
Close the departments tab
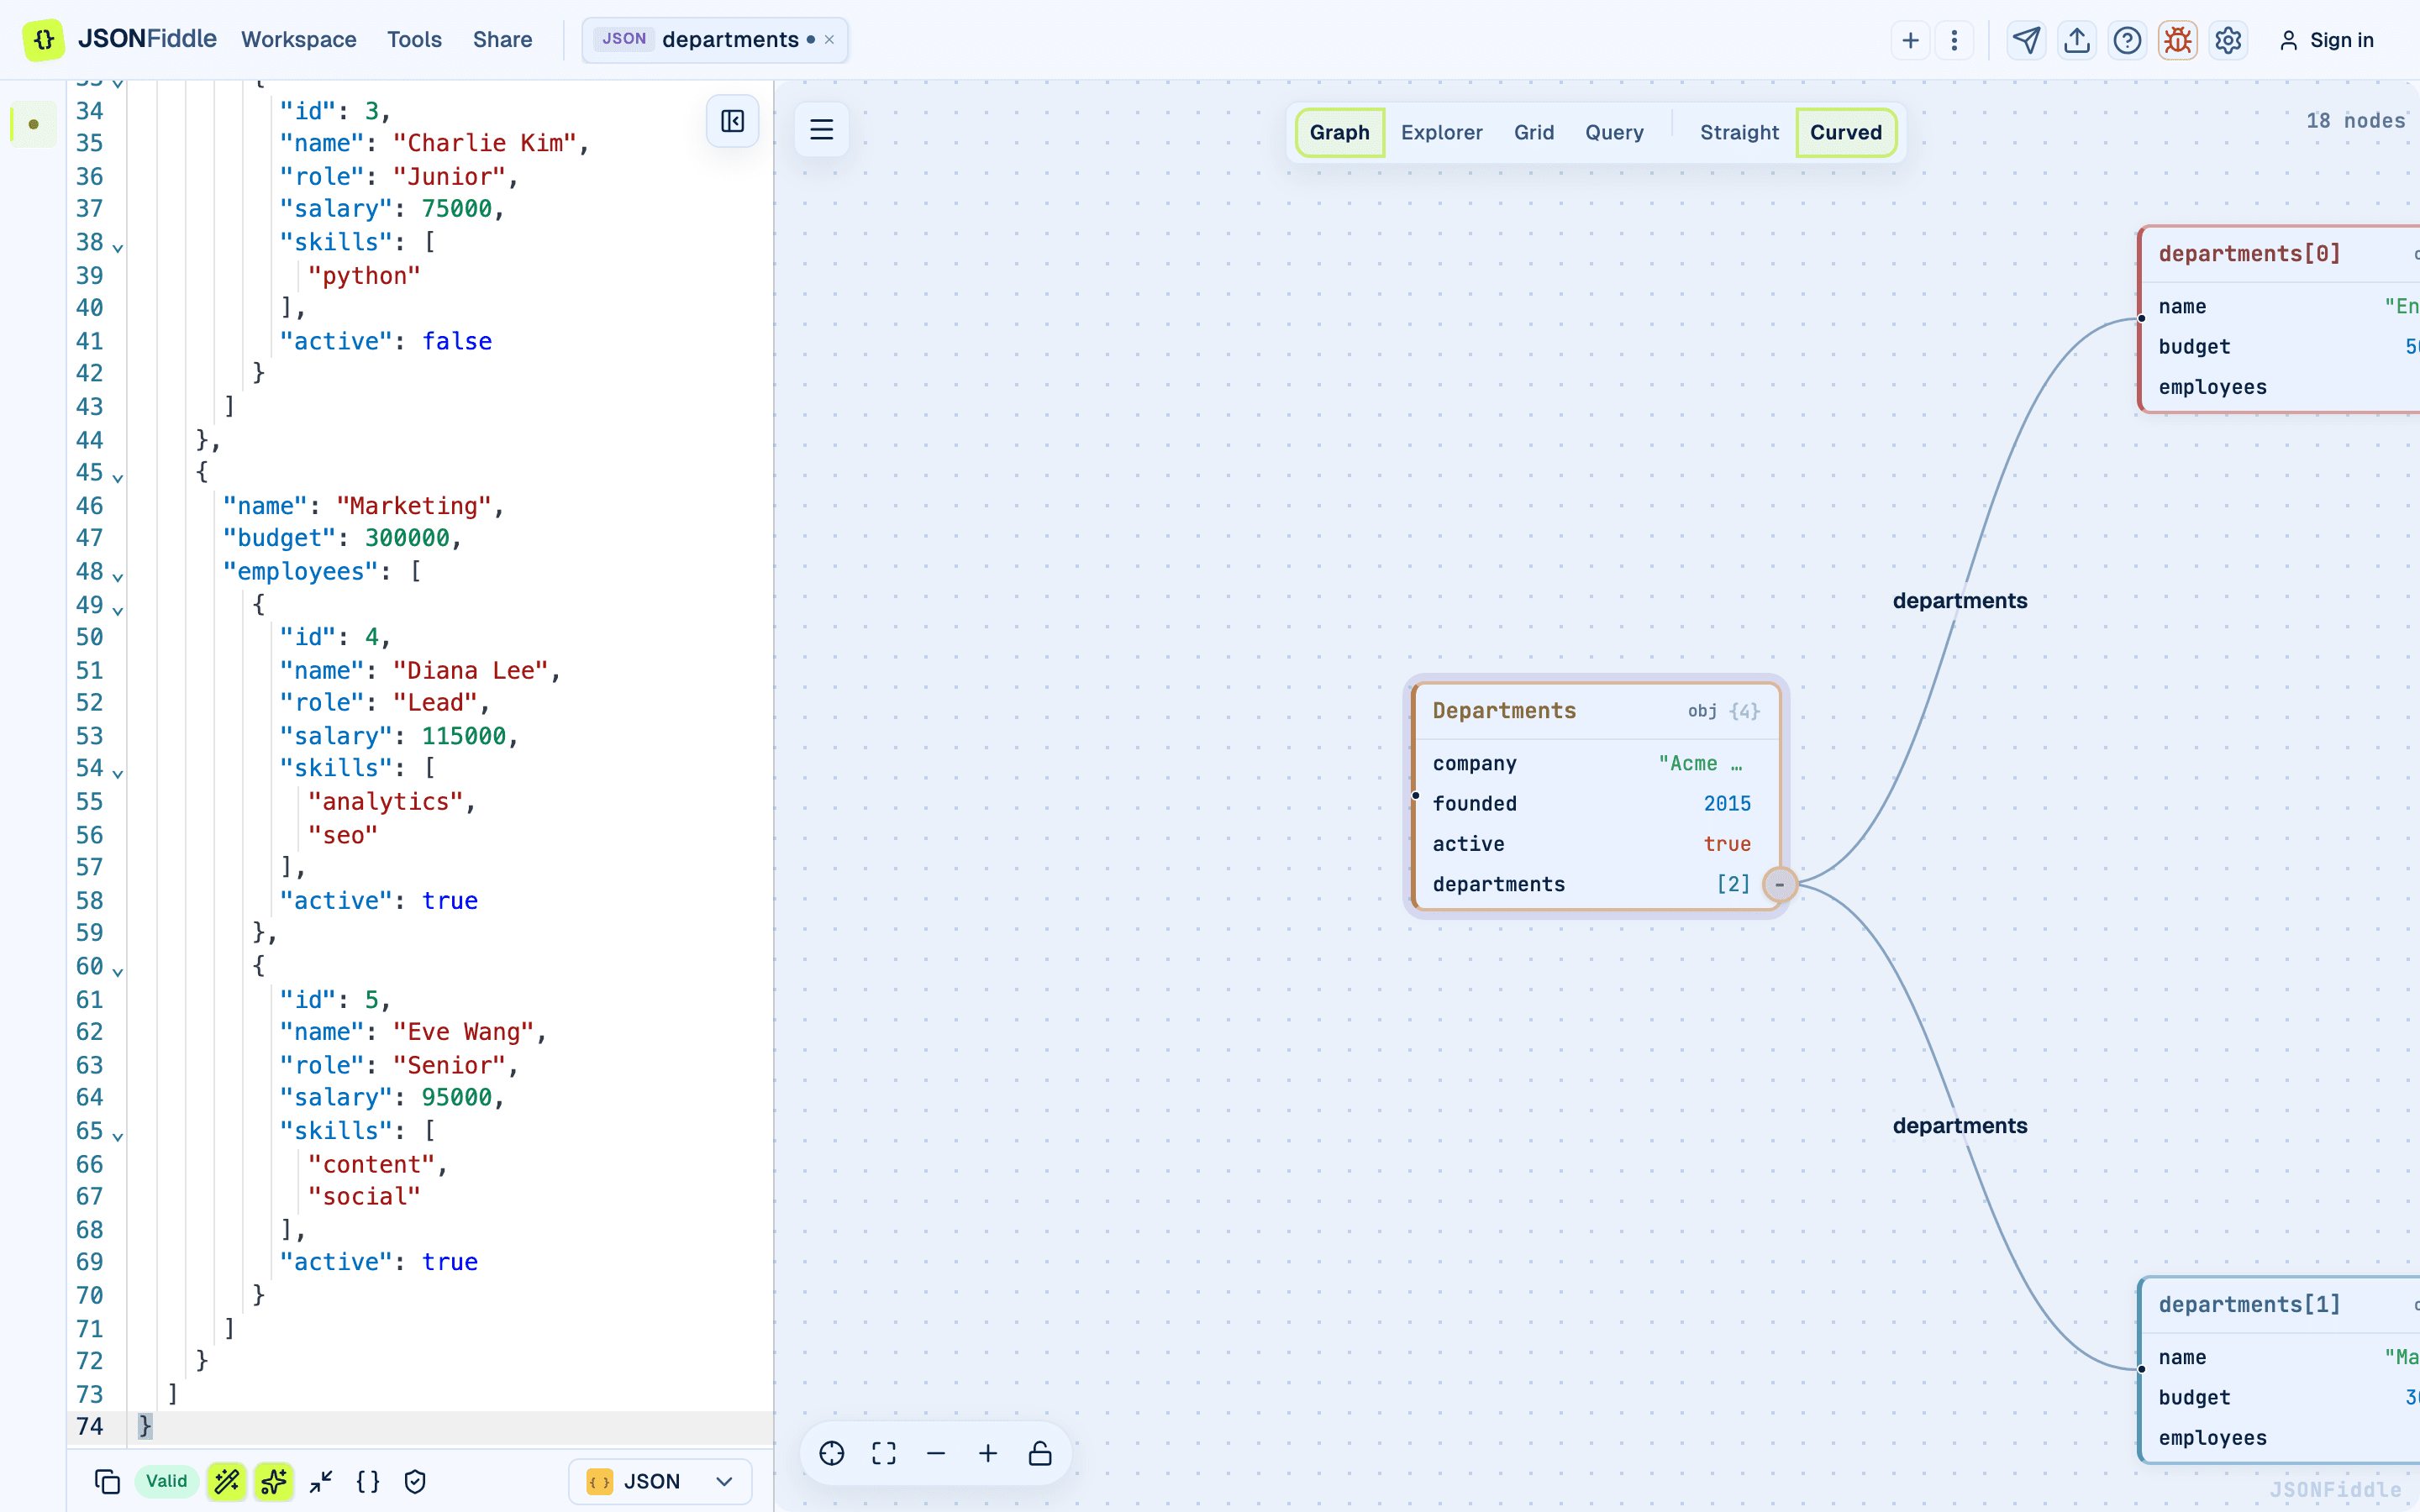click(829, 40)
